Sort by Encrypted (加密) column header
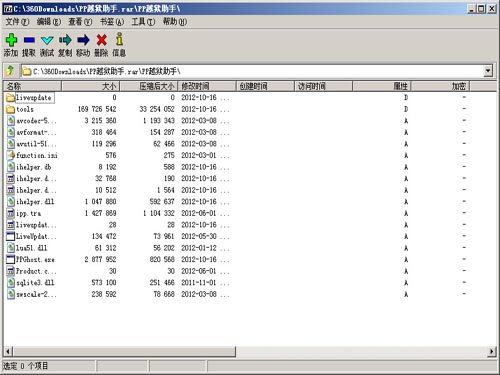Screen dimensions: 500x375 [x=440, y=86]
